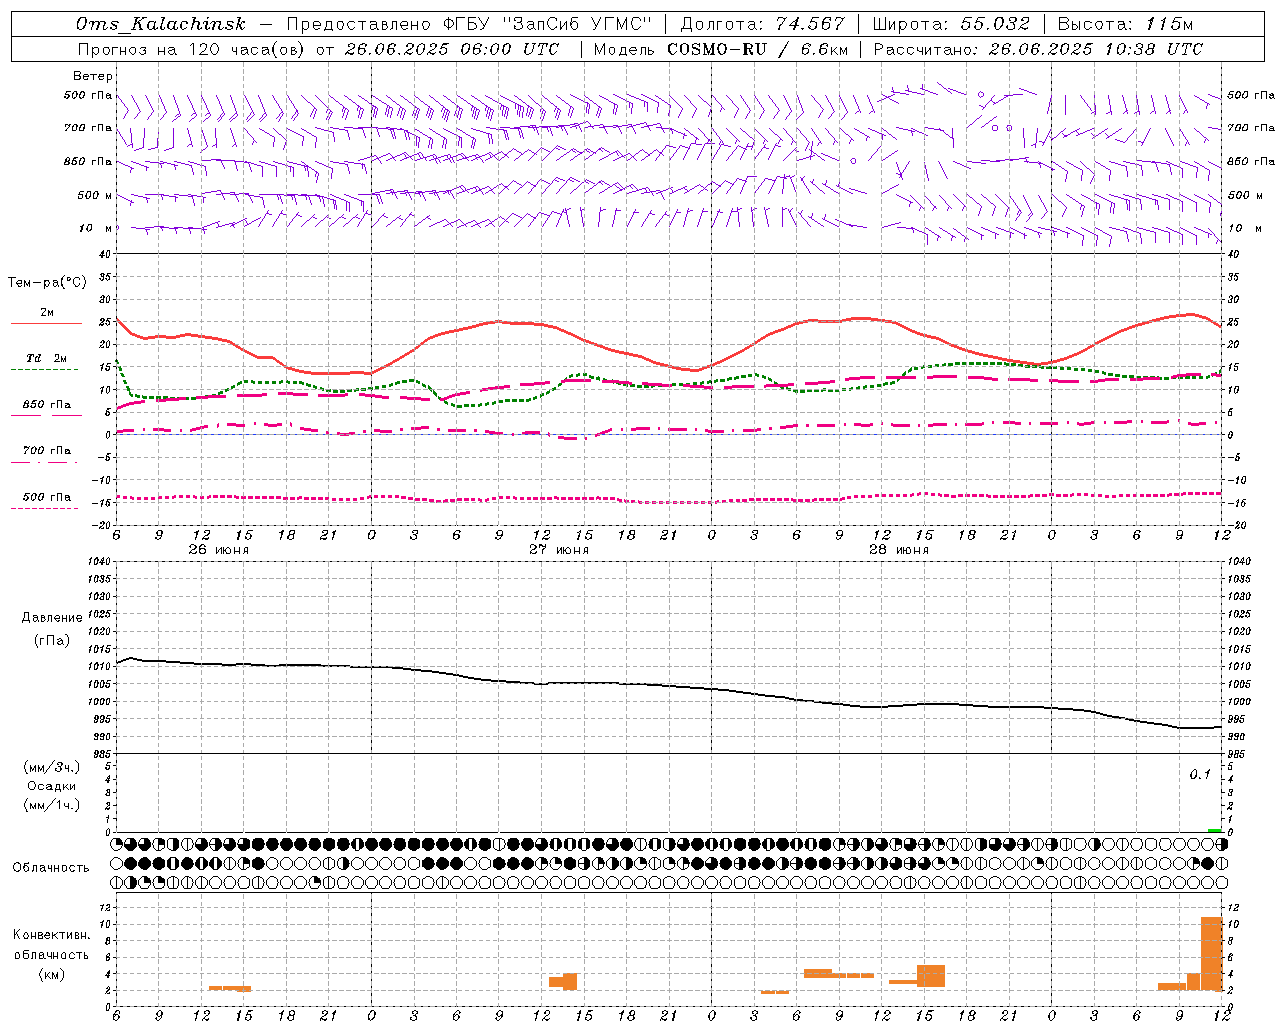Screen dimensions: 1280x1024
Task: Click the 'Td 2м' dew point legend entry
Action: coord(47,358)
